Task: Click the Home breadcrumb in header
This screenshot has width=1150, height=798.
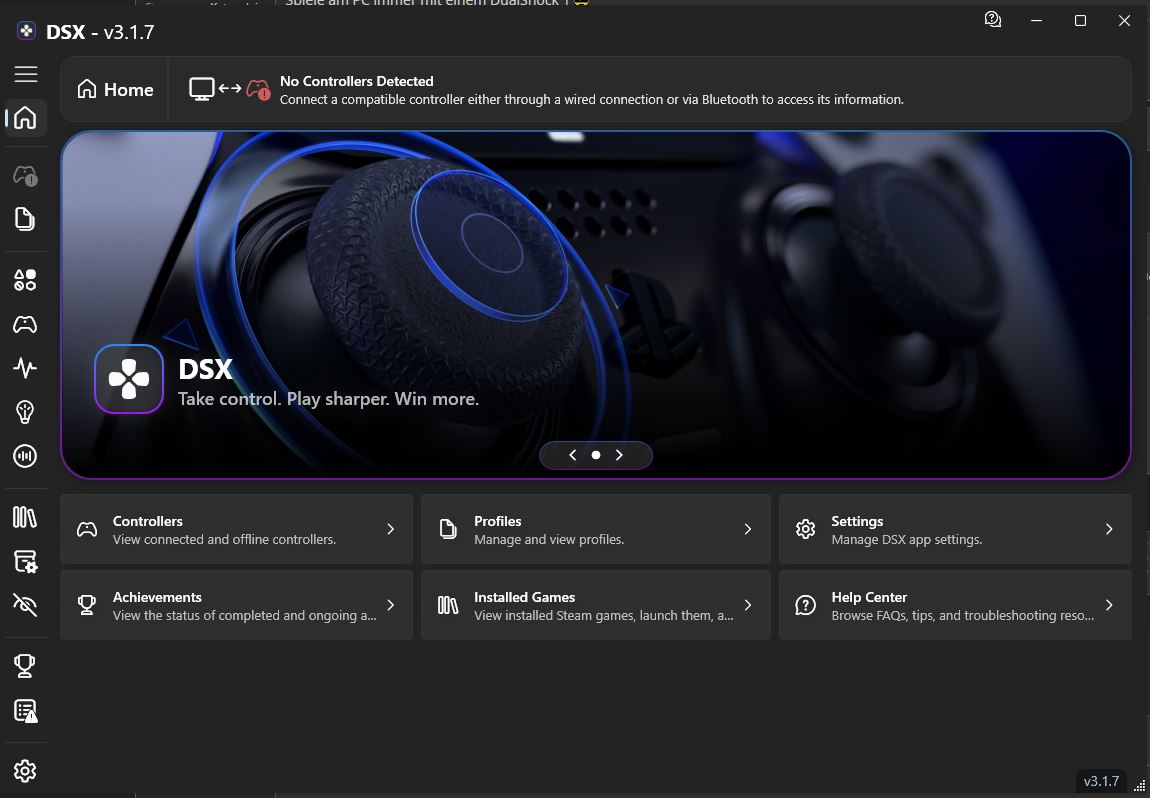Action: click(x=115, y=89)
